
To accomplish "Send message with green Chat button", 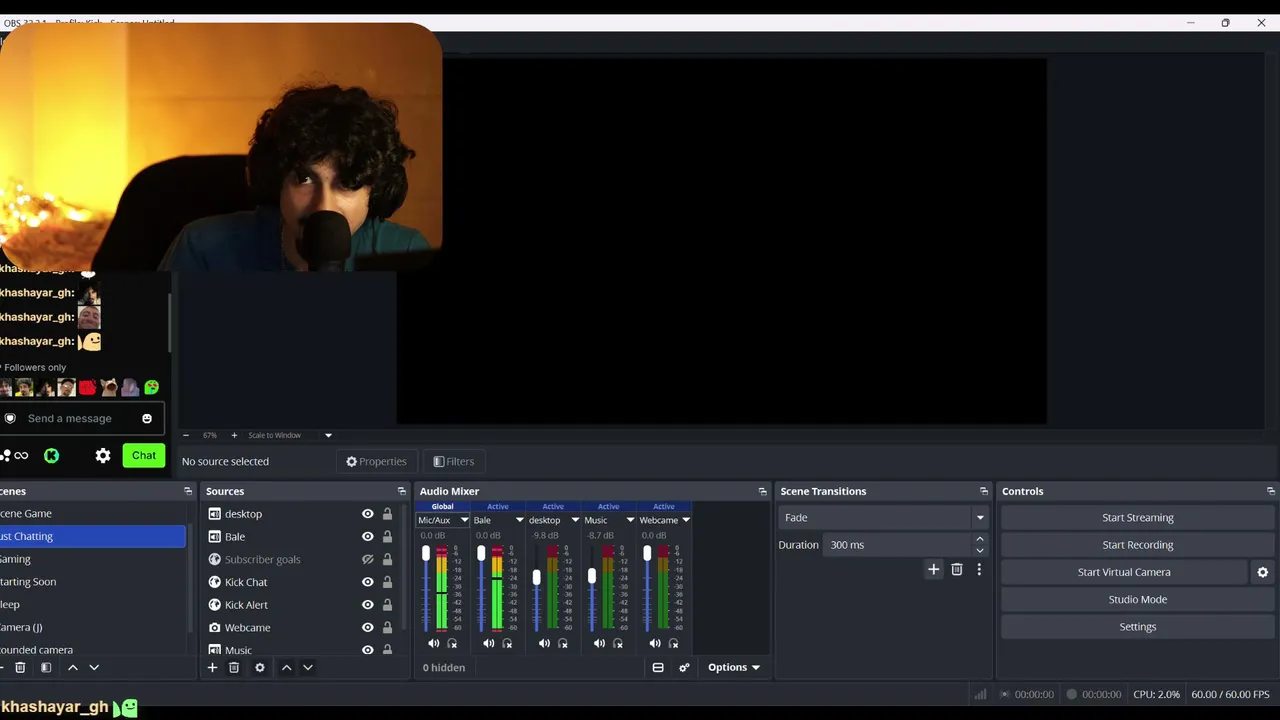I will 144,455.
